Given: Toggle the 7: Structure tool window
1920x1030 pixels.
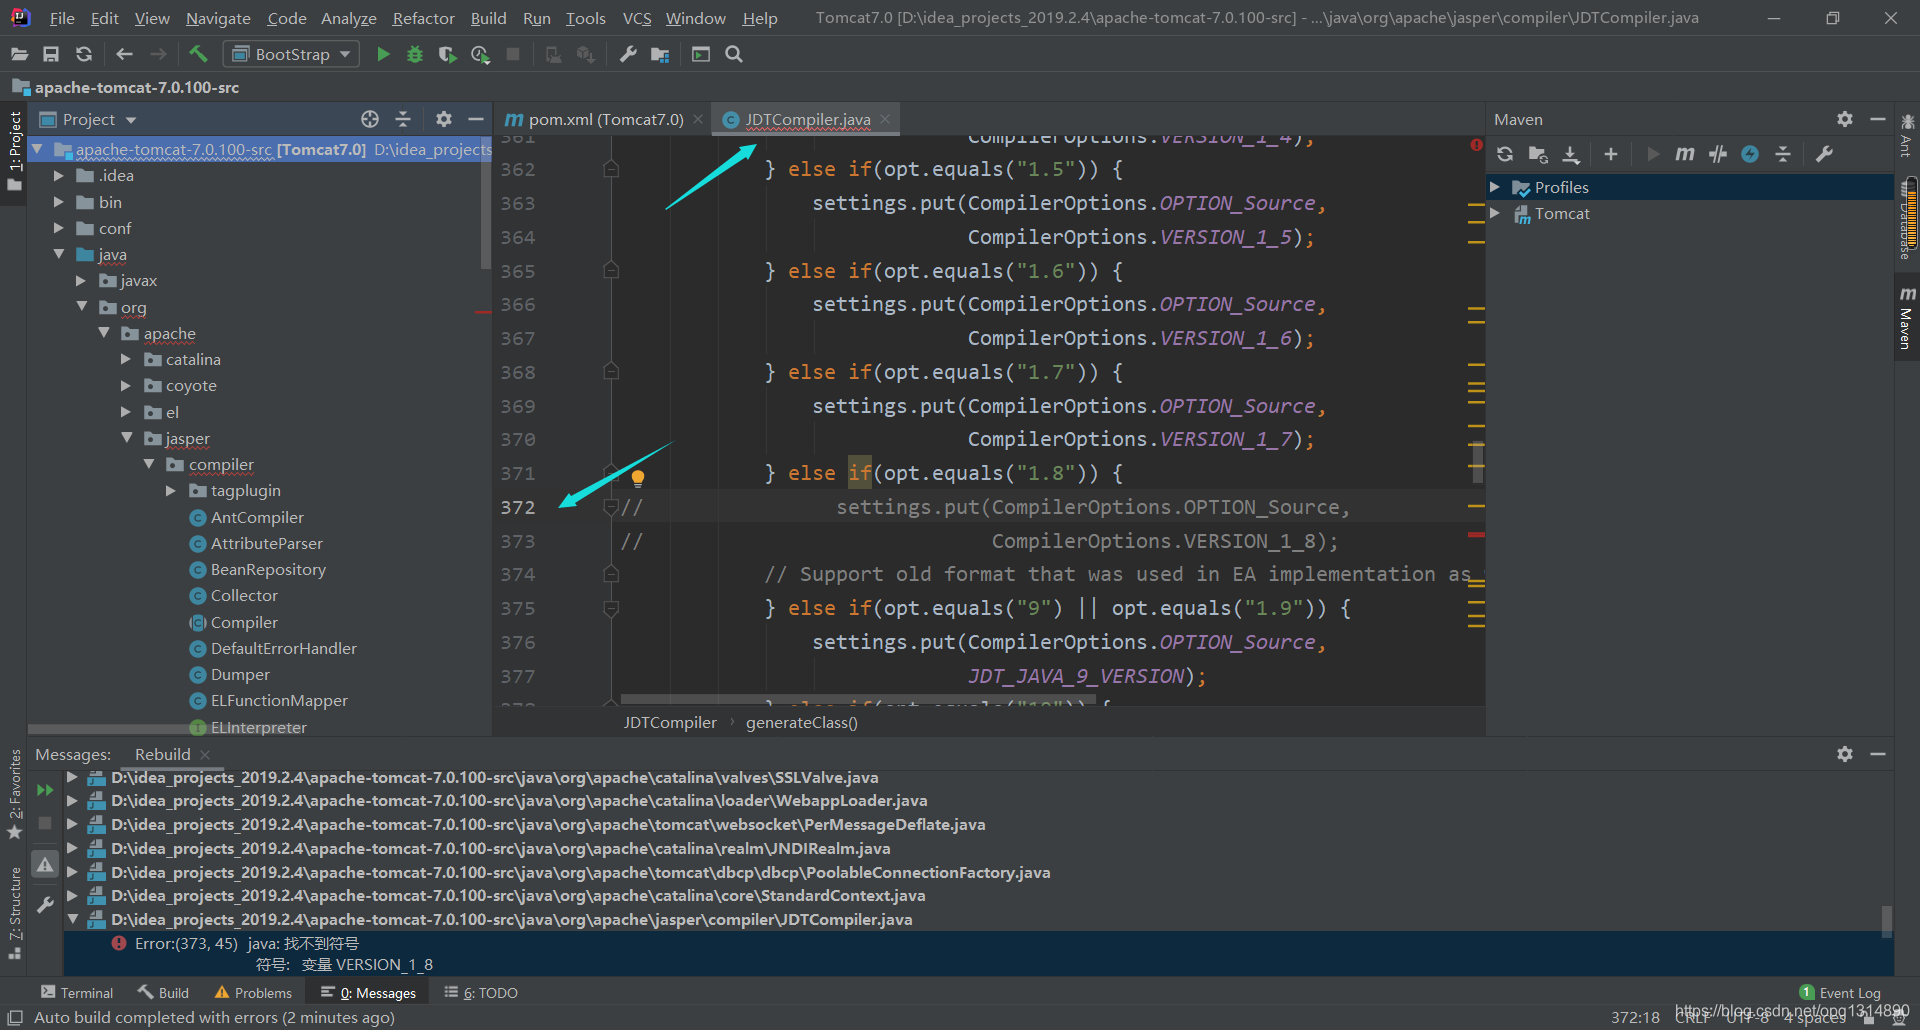Looking at the screenshot, I should 14,914.
